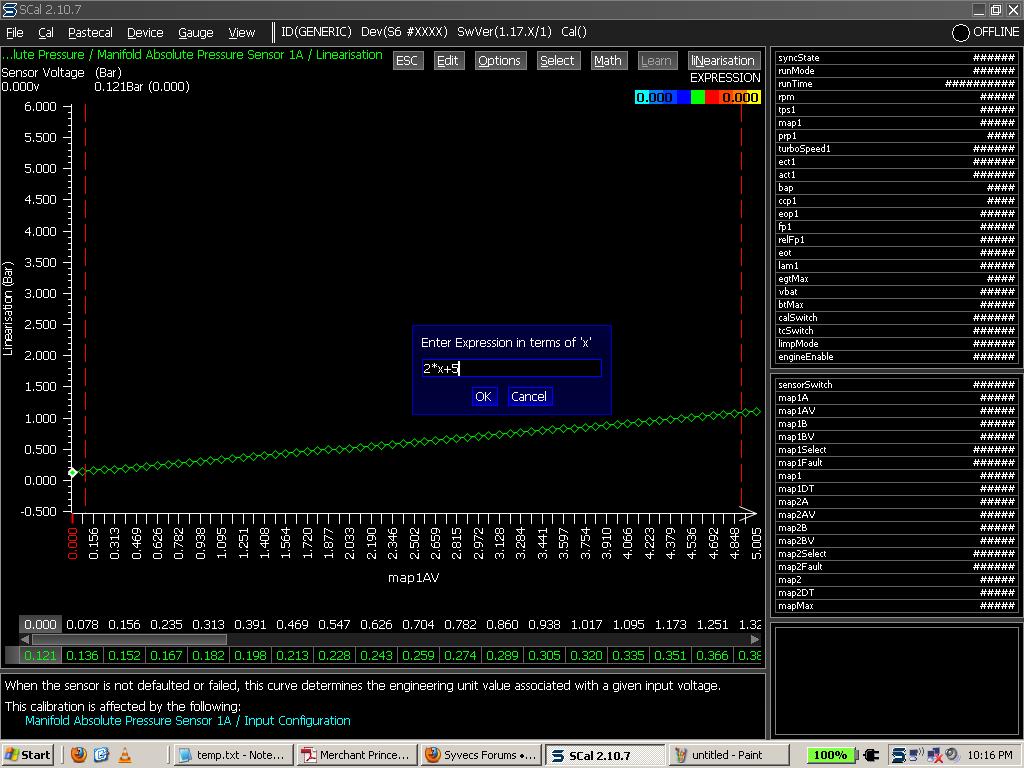Open the Options menu in graph toolbar
The width and height of the screenshot is (1024, 768).
click(499, 61)
